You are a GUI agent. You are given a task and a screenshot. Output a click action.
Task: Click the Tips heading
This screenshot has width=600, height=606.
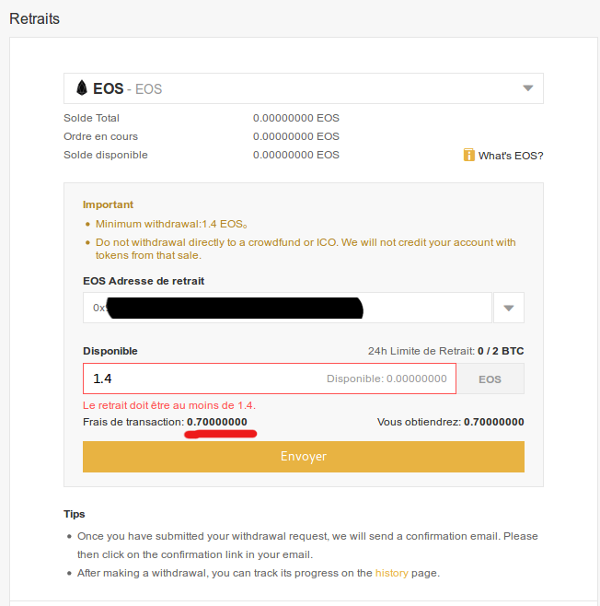tap(74, 514)
